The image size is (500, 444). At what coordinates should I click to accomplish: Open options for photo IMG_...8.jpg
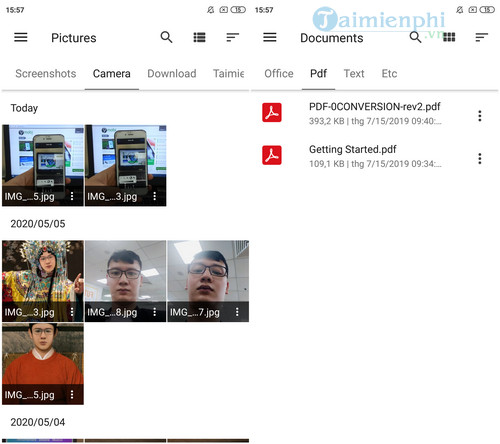pyautogui.click(x=155, y=312)
